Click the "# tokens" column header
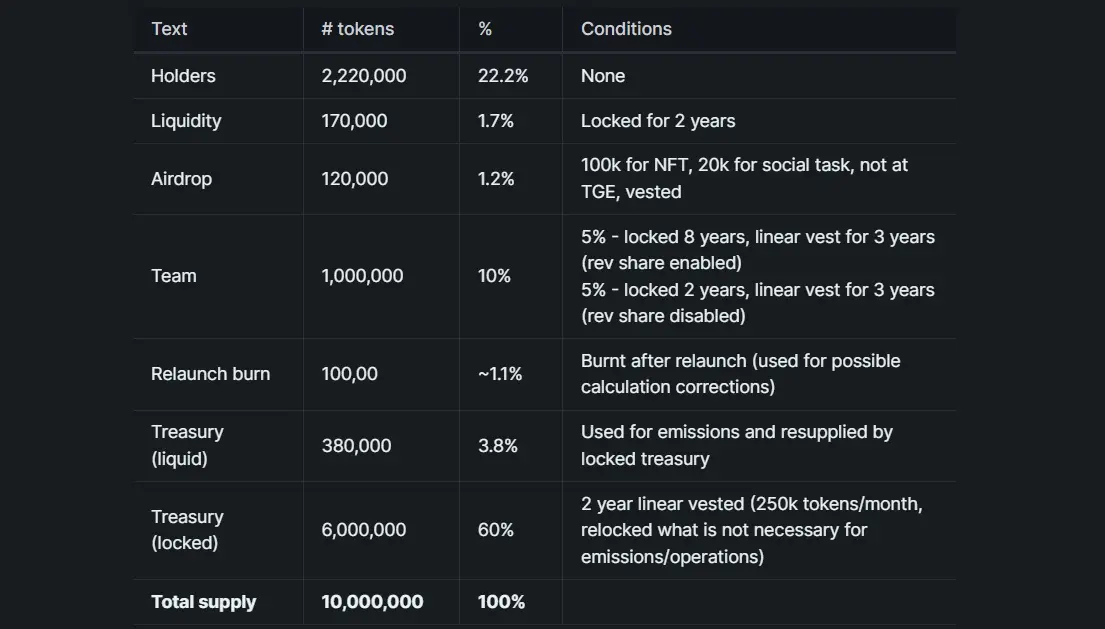This screenshot has width=1105, height=629. coord(357,29)
